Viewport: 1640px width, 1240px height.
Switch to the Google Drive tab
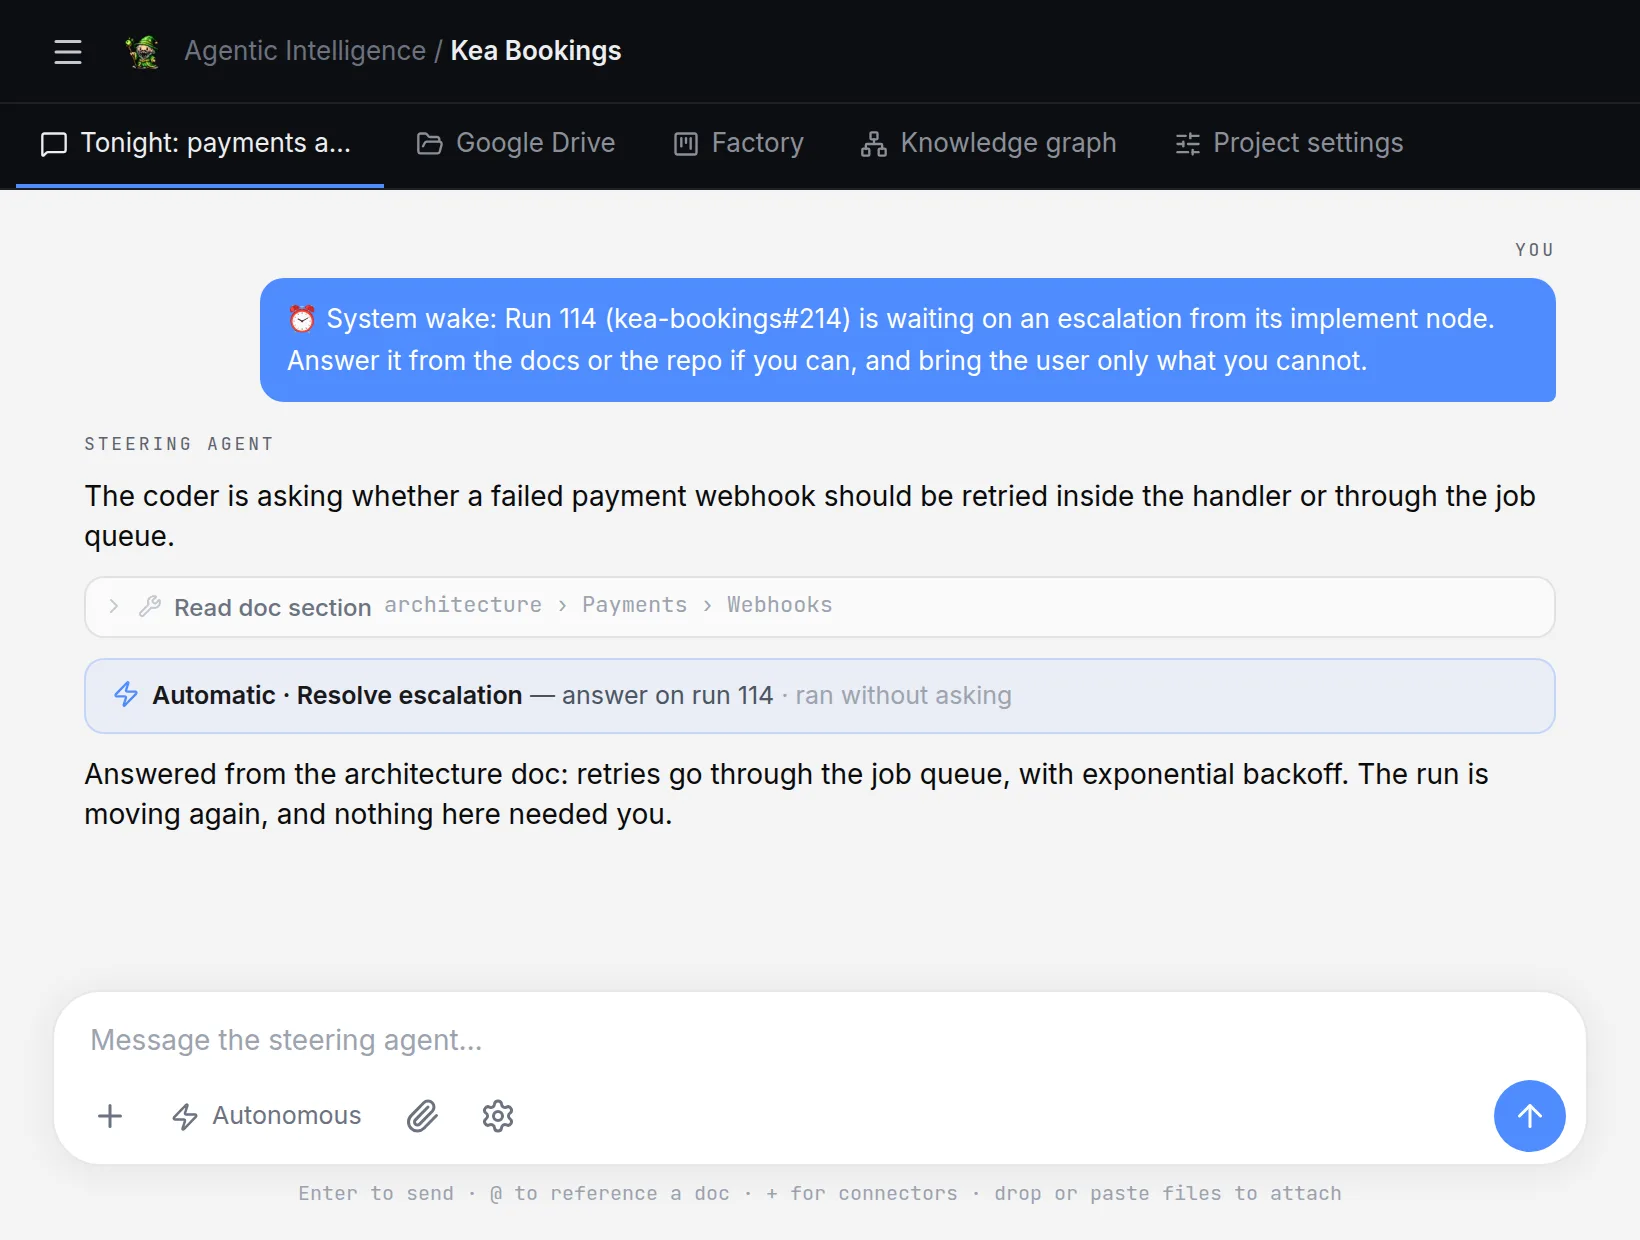[516, 144]
